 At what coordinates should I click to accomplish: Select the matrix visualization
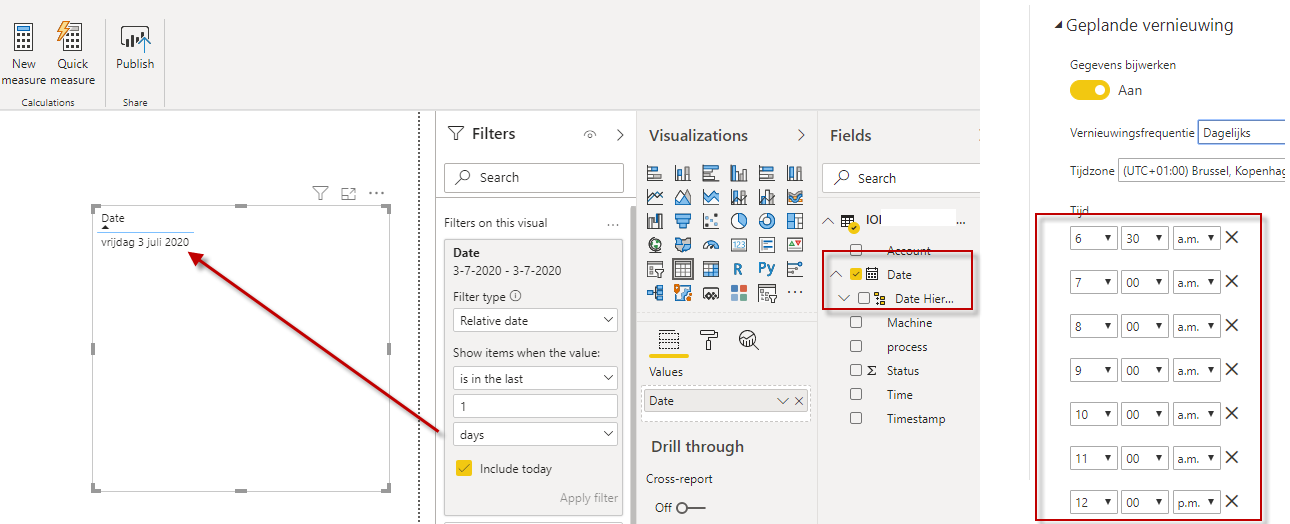(x=711, y=268)
